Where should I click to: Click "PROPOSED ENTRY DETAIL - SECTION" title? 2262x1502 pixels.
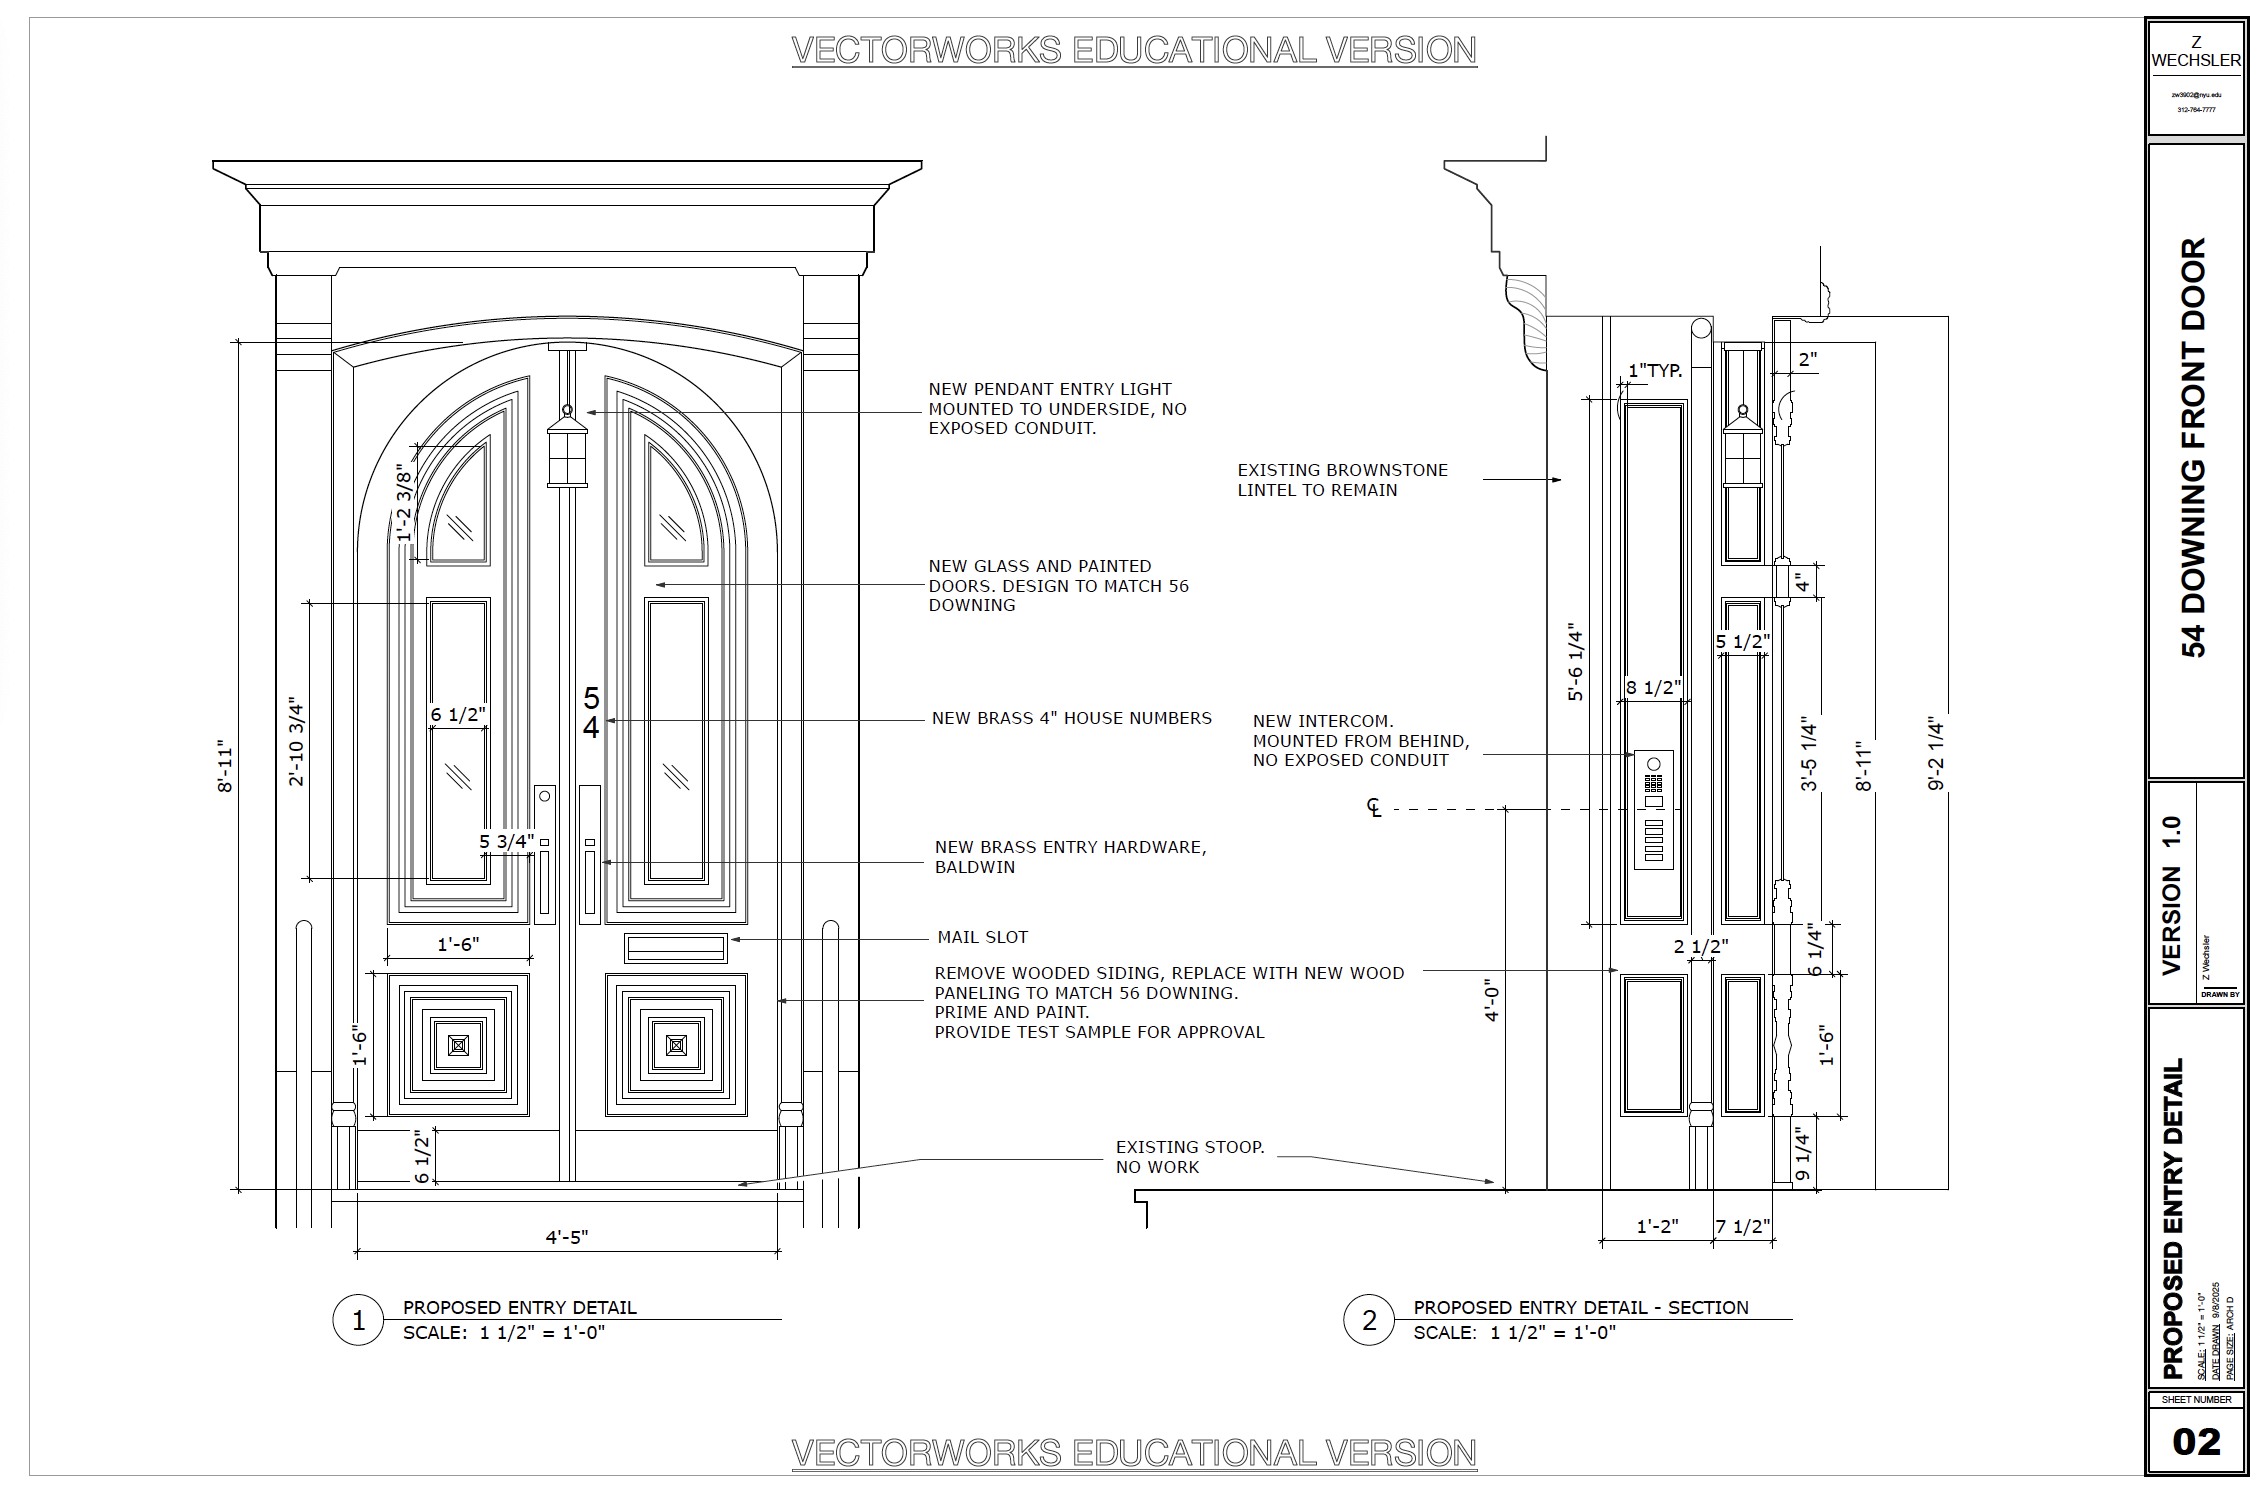1580,1307
